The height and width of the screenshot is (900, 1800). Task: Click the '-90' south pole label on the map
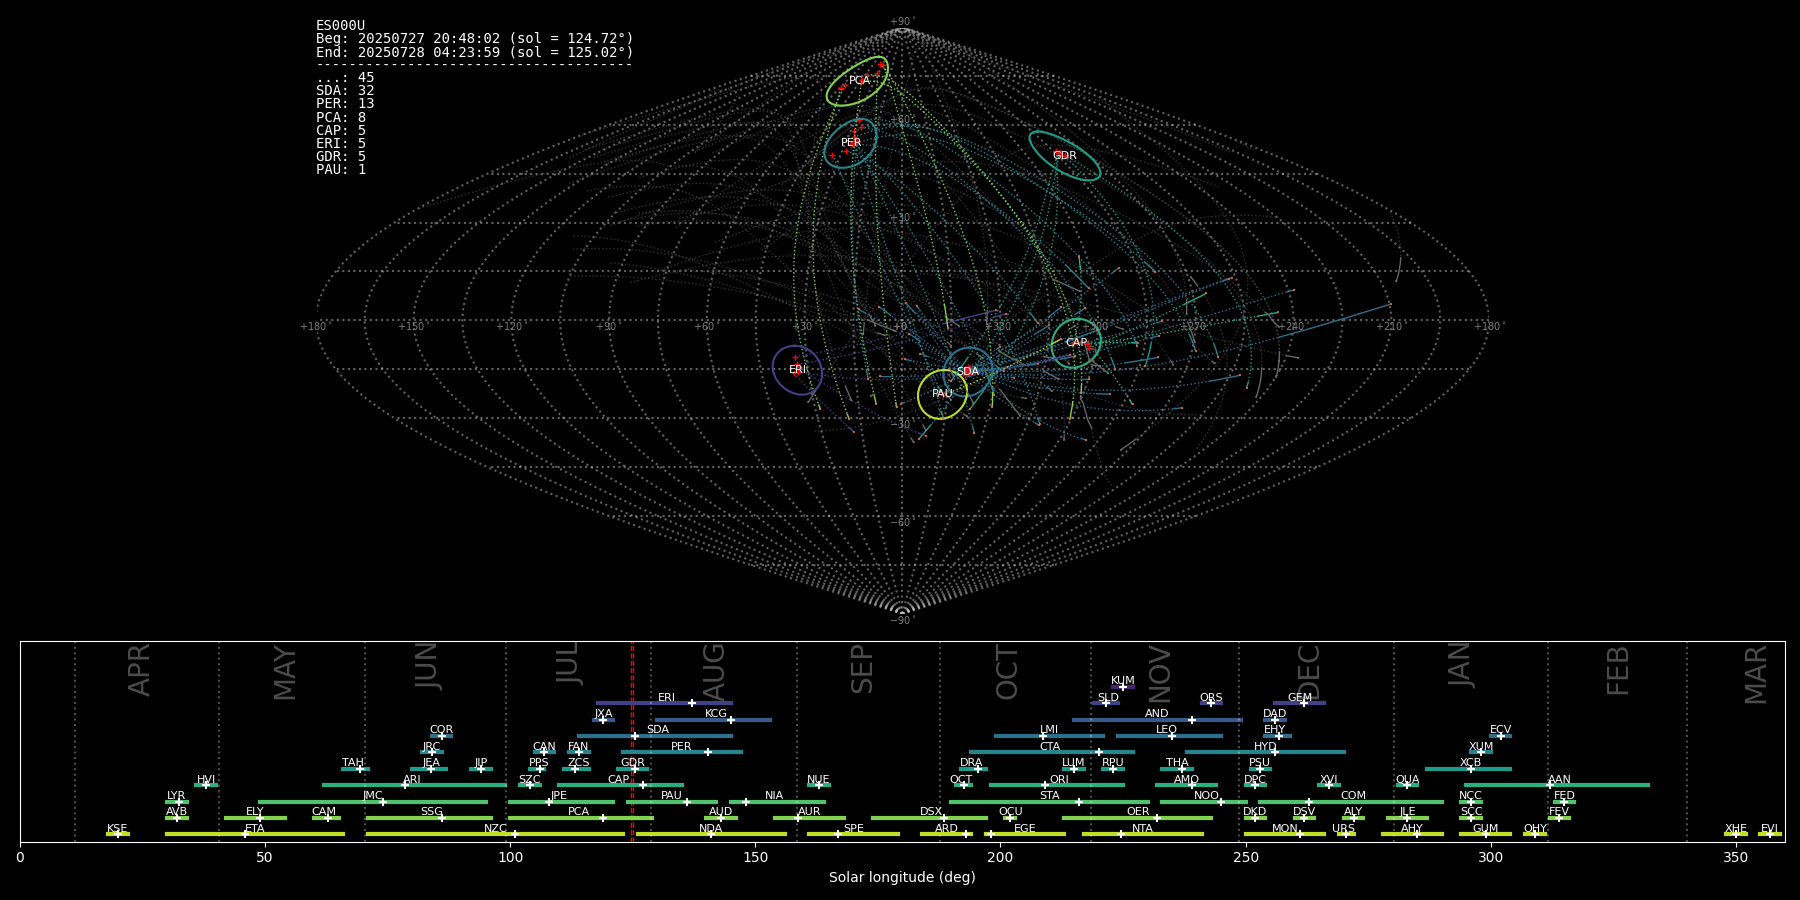click(902, 621)
